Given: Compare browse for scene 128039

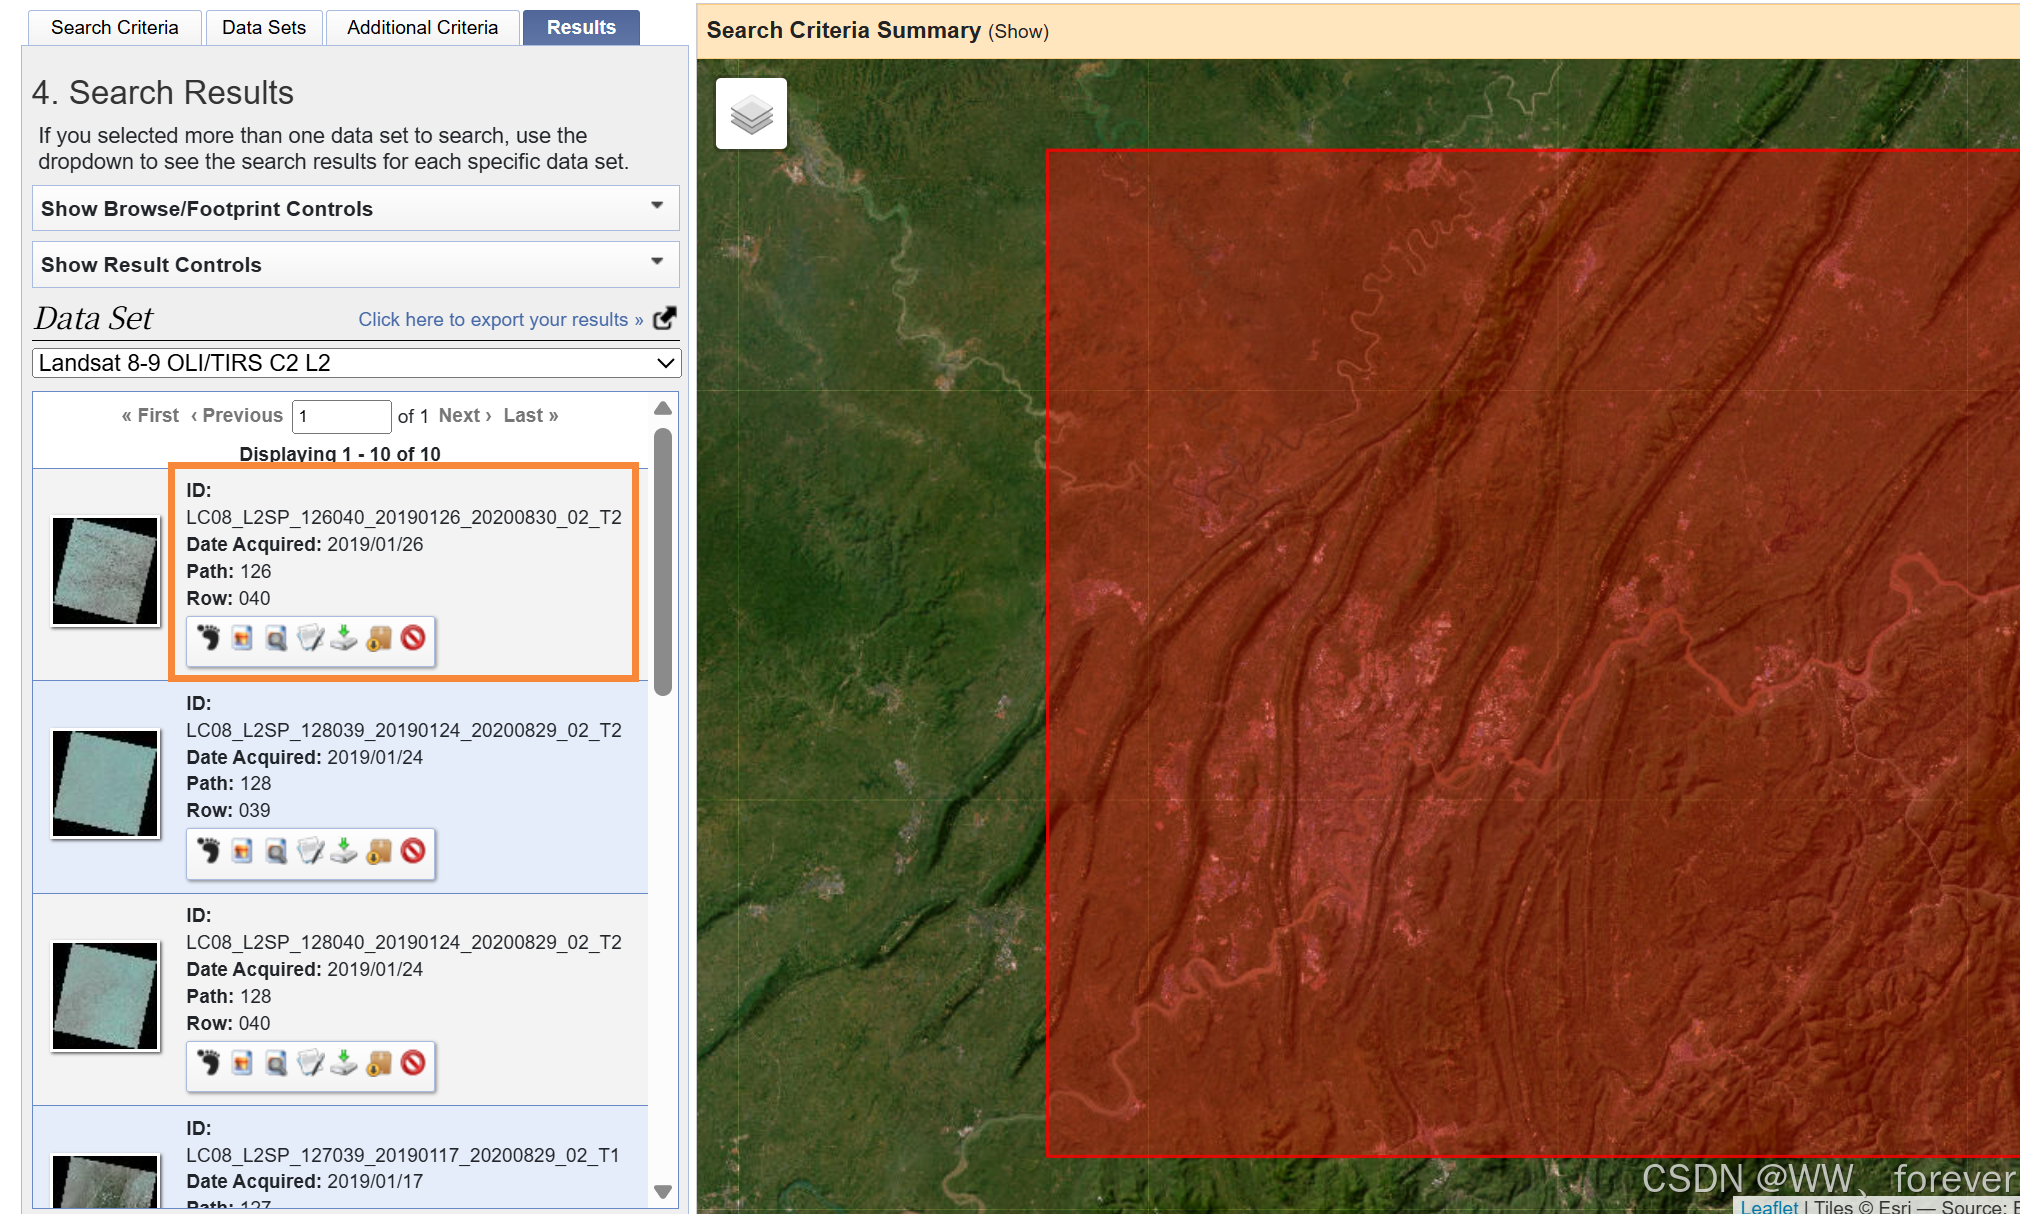Looking at the screenshot, I should tap(276, 851).
